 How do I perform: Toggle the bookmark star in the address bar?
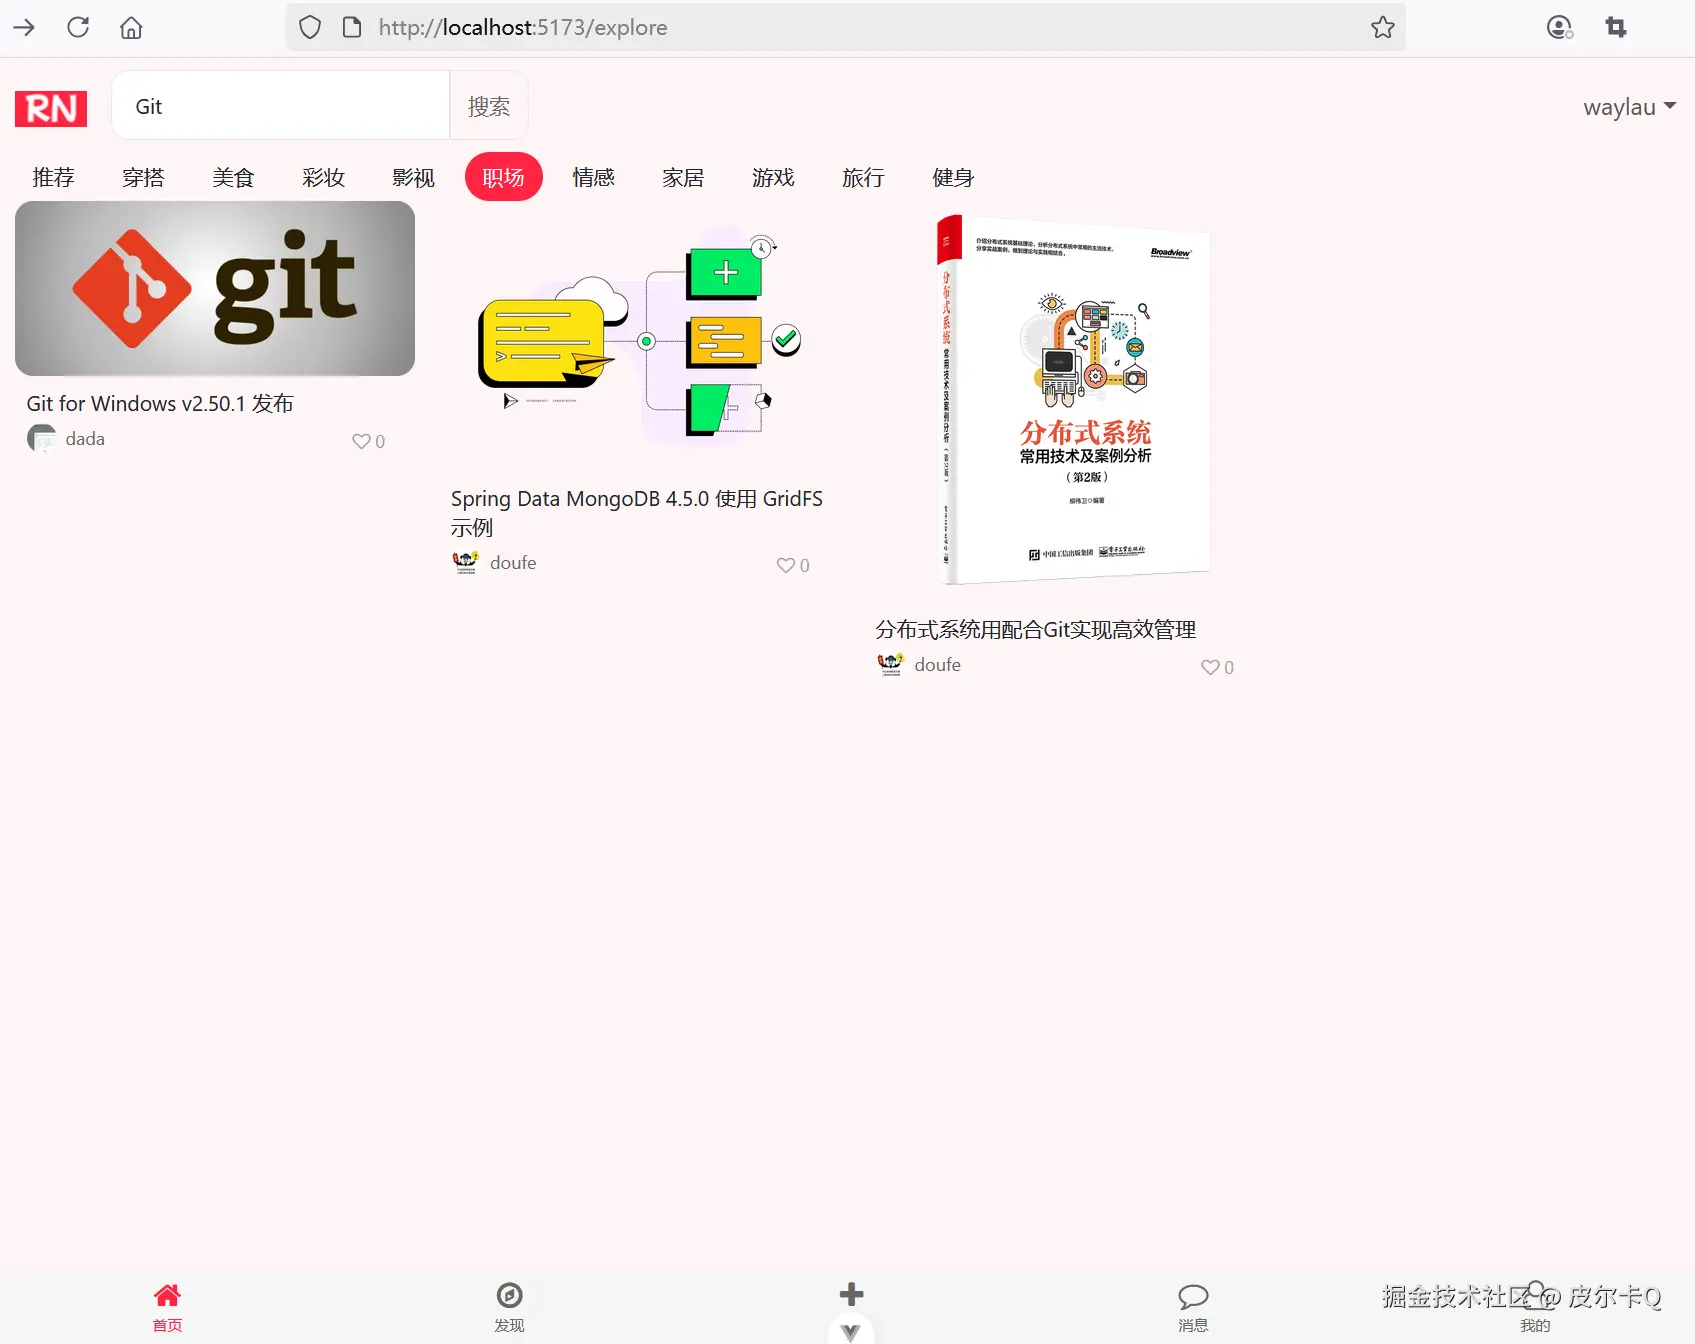(x=1383, y=27)
